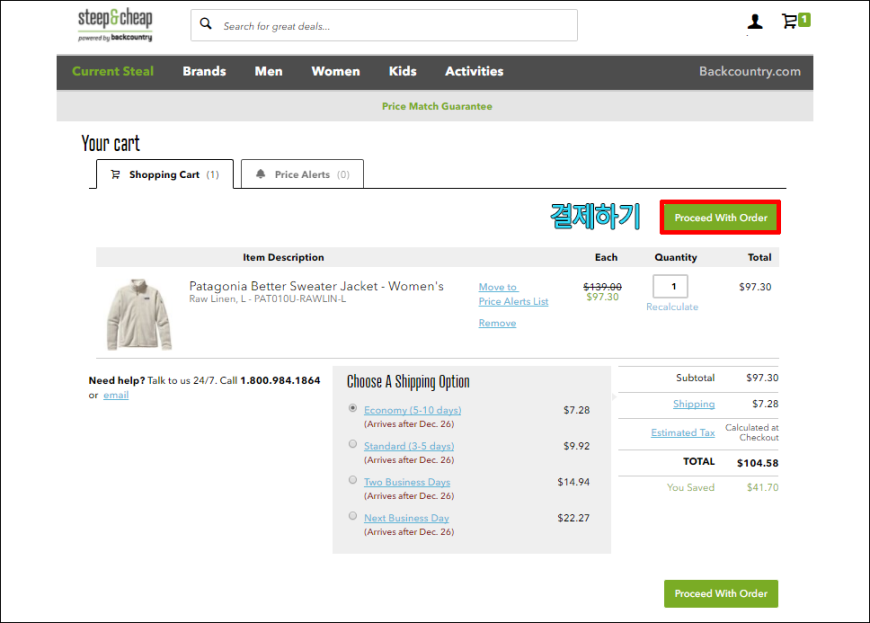Open Standard (3-5 days) shipping details link
This screenshot has height=623, width=870.
pos(409,446)
